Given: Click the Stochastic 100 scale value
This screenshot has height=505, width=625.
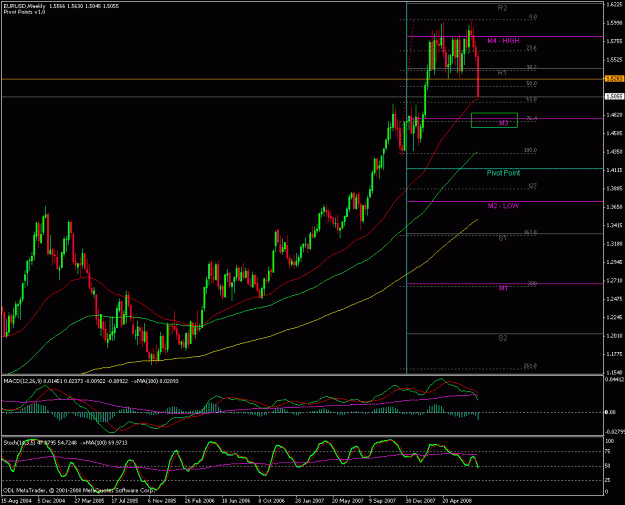Looking at the screenshot, I should point(610,441).
